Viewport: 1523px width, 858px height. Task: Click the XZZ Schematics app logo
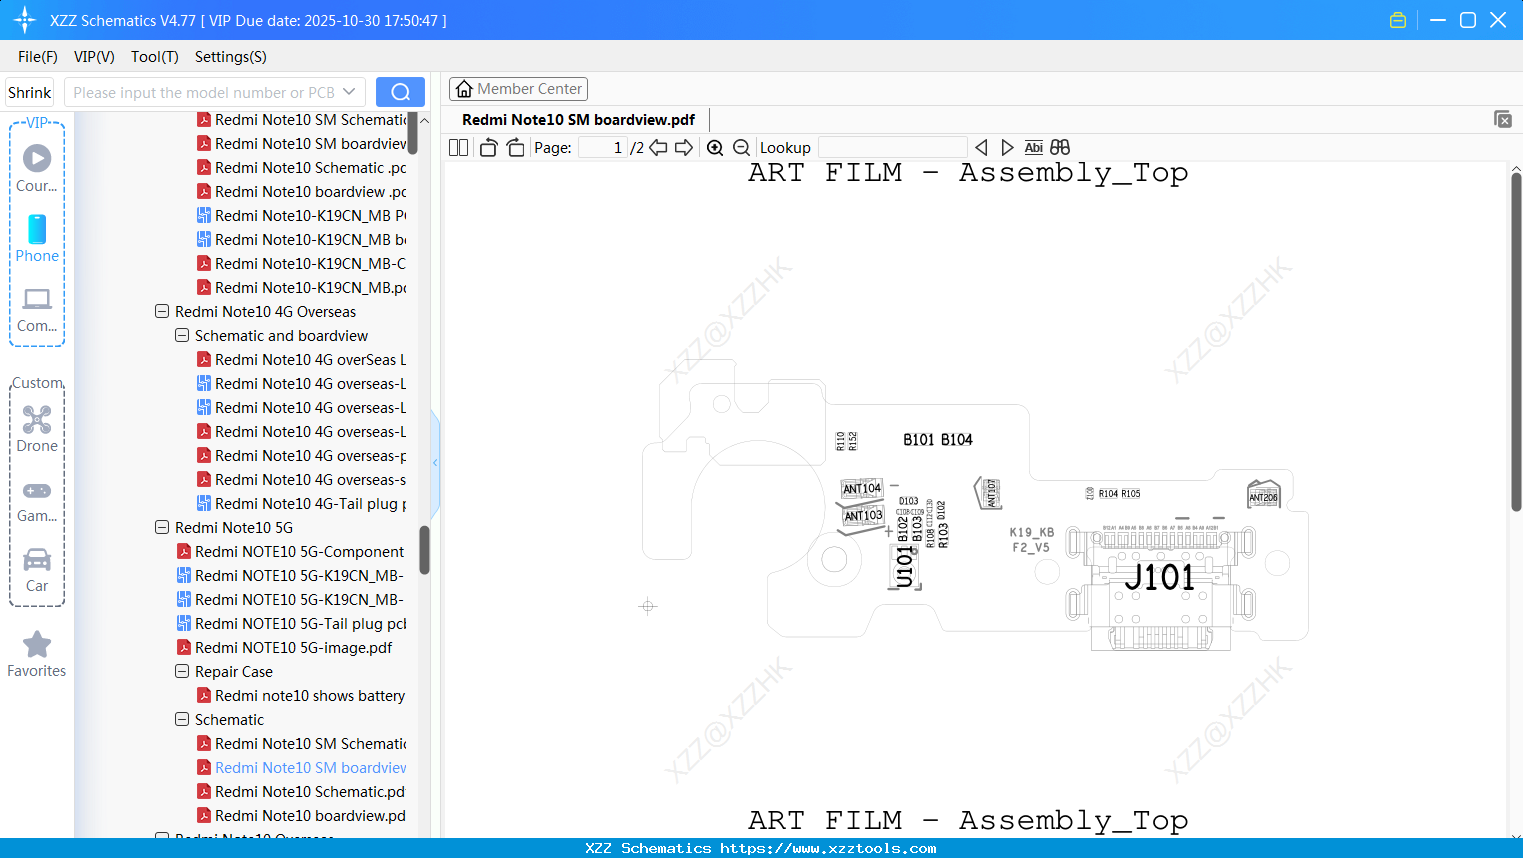[25, 20]
